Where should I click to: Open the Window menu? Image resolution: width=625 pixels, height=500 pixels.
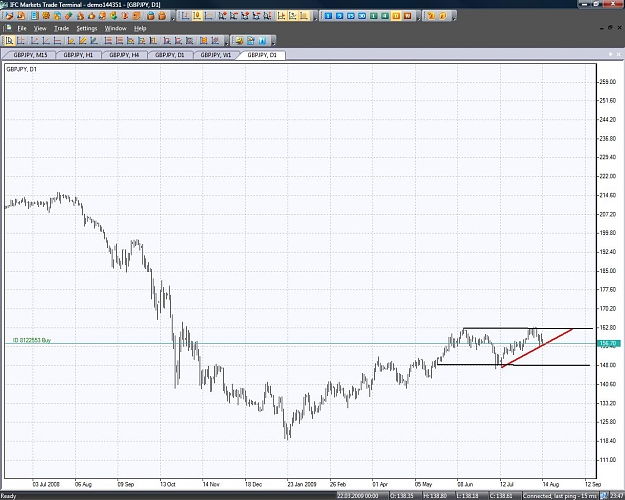click(115, 28)
